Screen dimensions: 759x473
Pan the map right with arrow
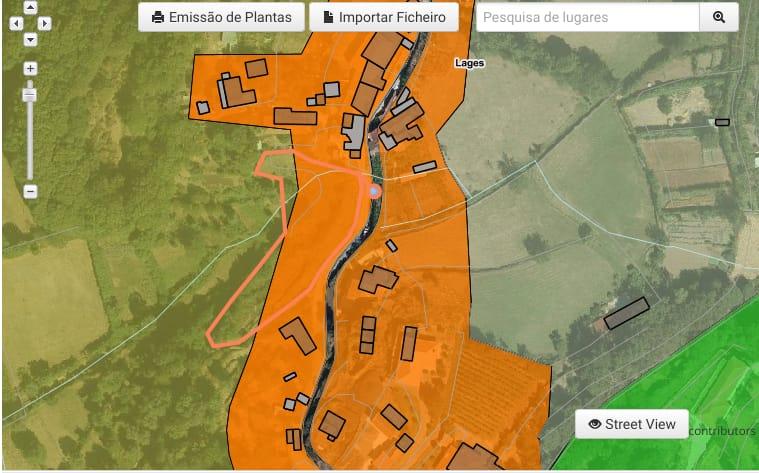coord(45,23)
